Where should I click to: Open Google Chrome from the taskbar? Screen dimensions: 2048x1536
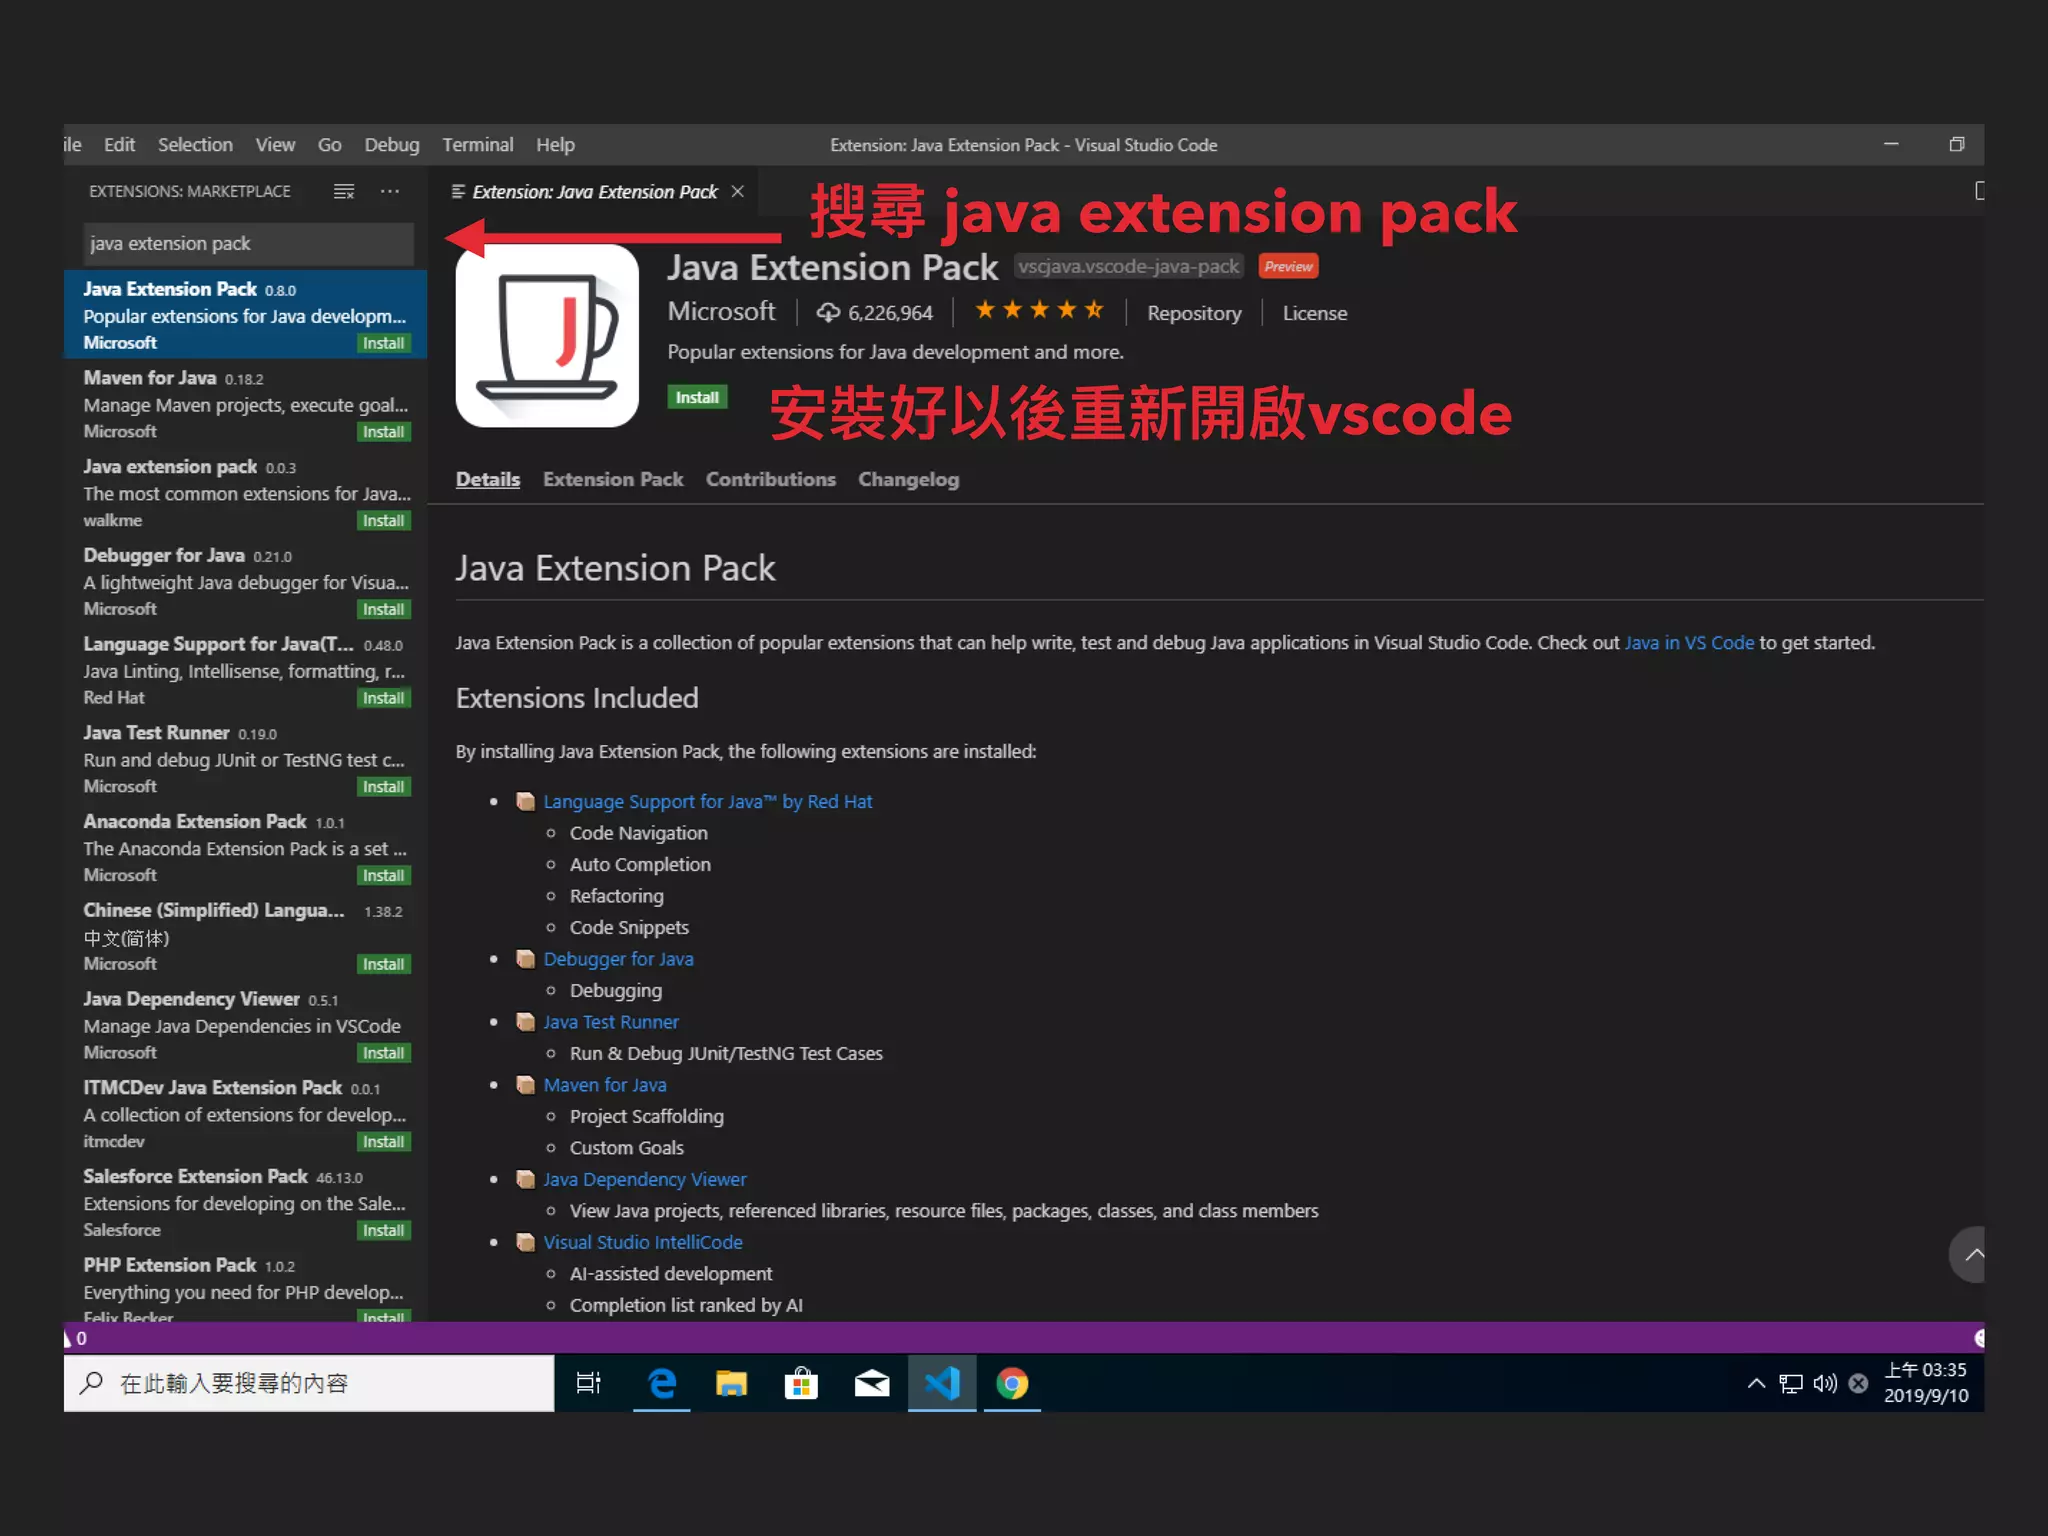[1012, 1383]
